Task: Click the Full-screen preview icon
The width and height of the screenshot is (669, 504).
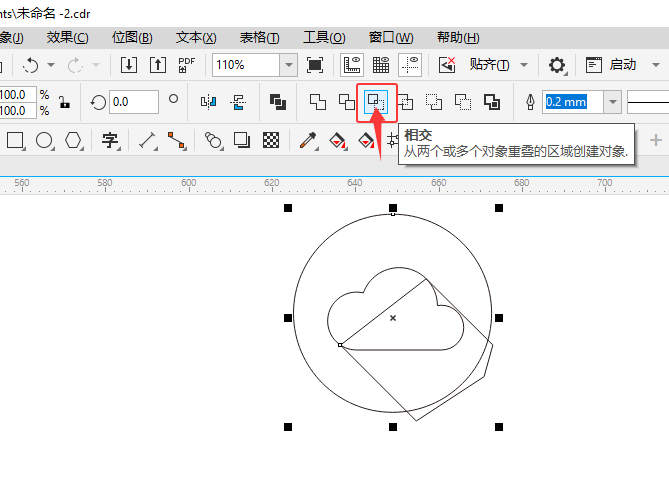Action: coord(315,65)
